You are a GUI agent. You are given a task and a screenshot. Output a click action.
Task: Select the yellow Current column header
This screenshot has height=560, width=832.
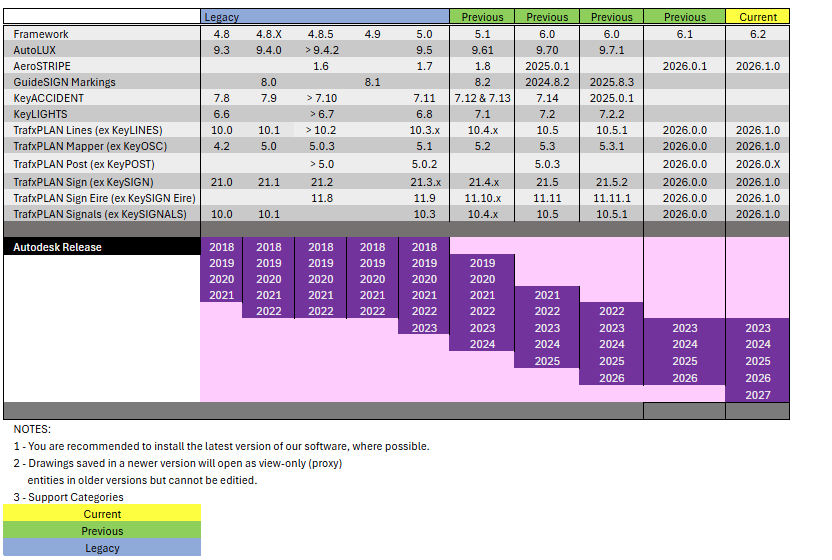757,16
